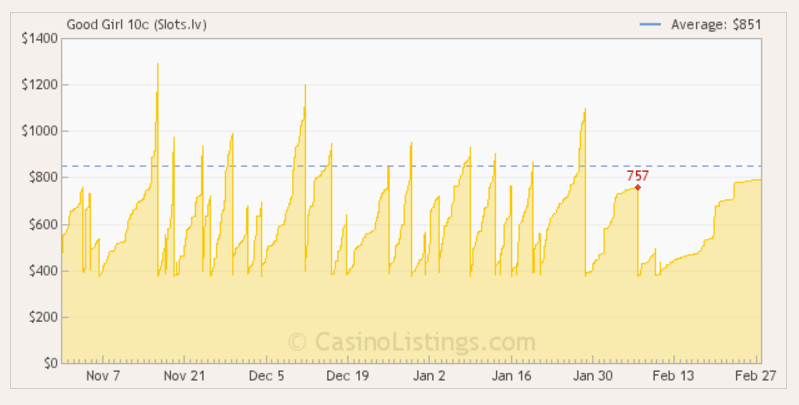
Task: Click the chart title Good Girl 10c (Slots.lv)
Action: [x=137, y=24]
